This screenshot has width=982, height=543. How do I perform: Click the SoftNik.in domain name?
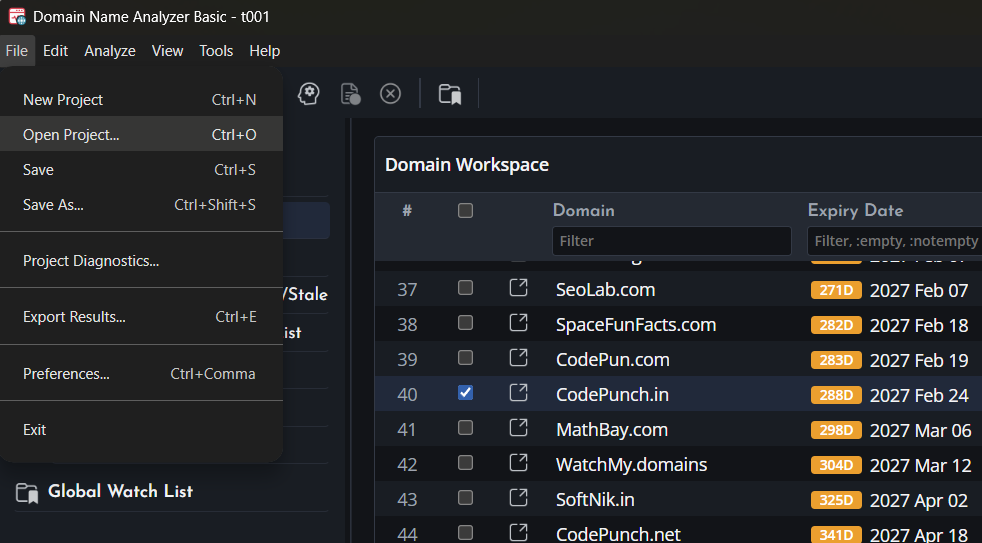click(595, 500)
